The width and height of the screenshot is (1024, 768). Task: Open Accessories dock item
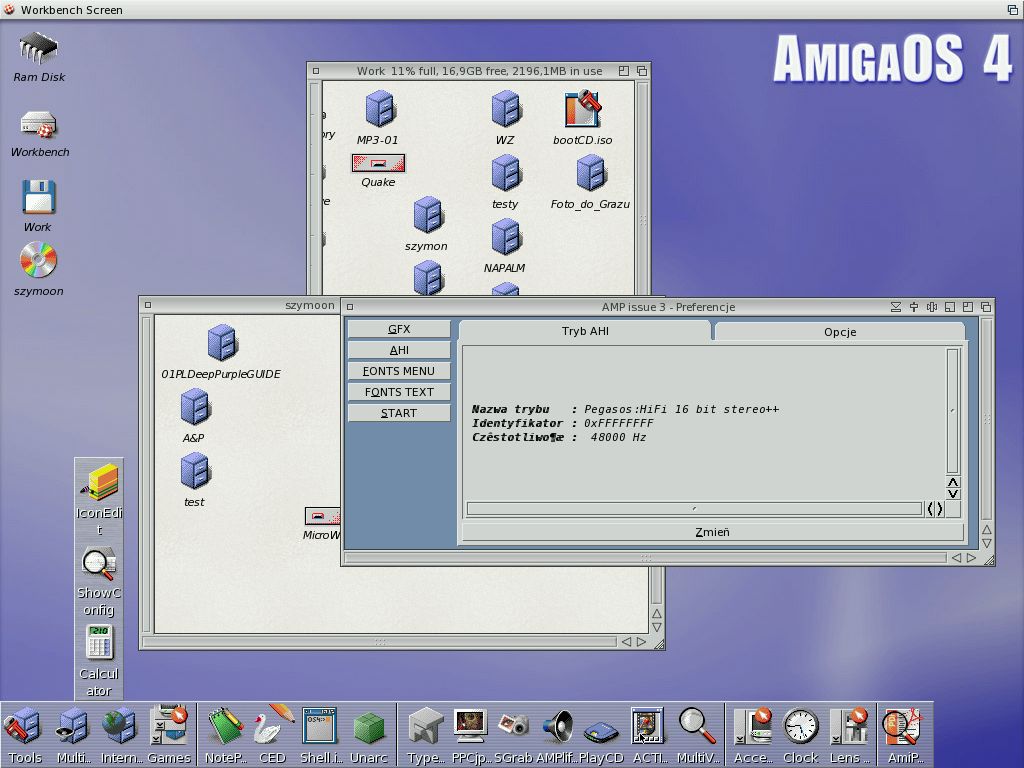pyautogui.click(x=754, y=735)
